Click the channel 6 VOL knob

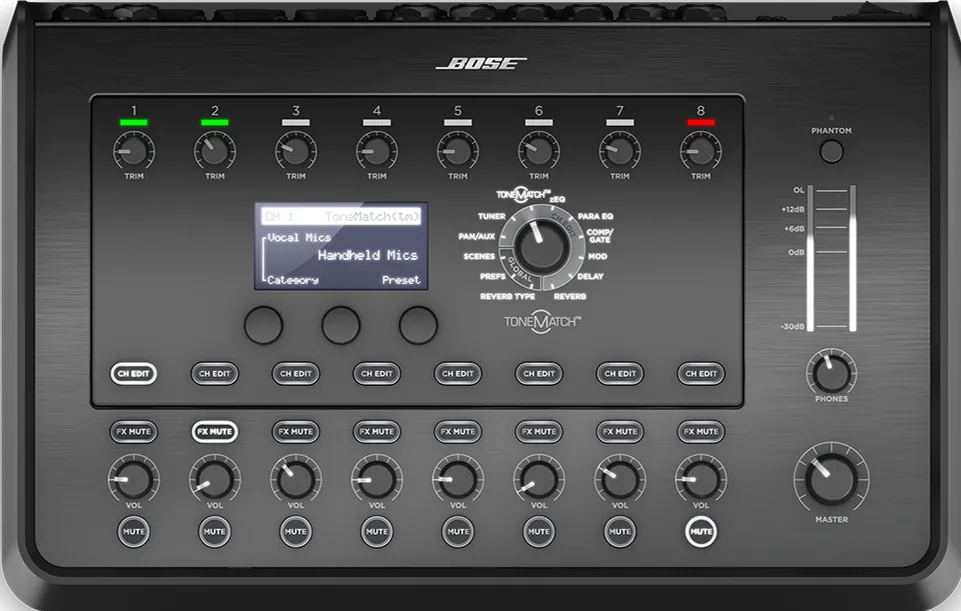[x=539, y=479]
